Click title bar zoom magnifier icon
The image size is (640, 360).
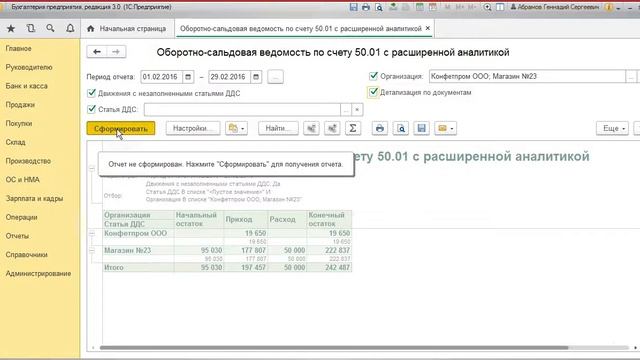[487, 7]
